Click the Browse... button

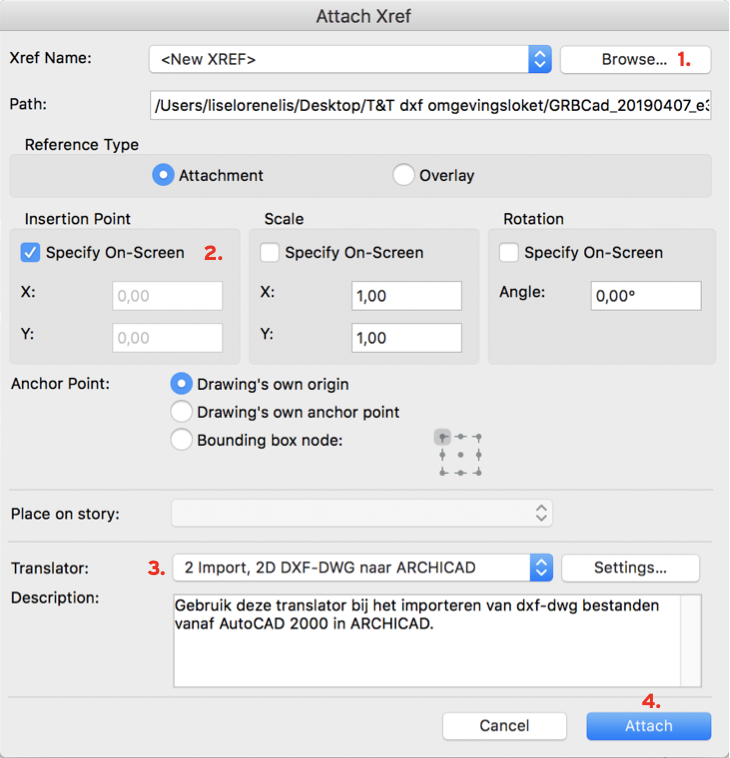[635, 59]
